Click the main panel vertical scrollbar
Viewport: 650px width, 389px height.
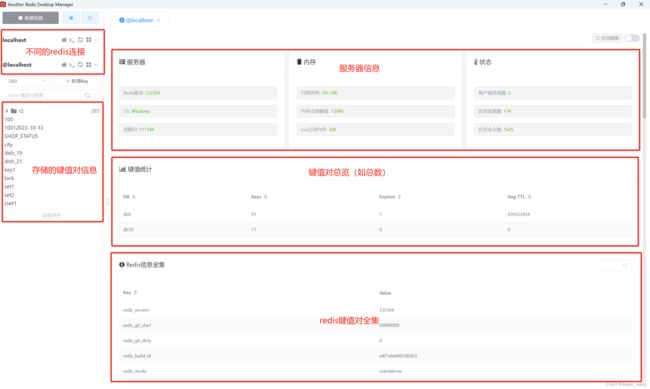(645, 75)
